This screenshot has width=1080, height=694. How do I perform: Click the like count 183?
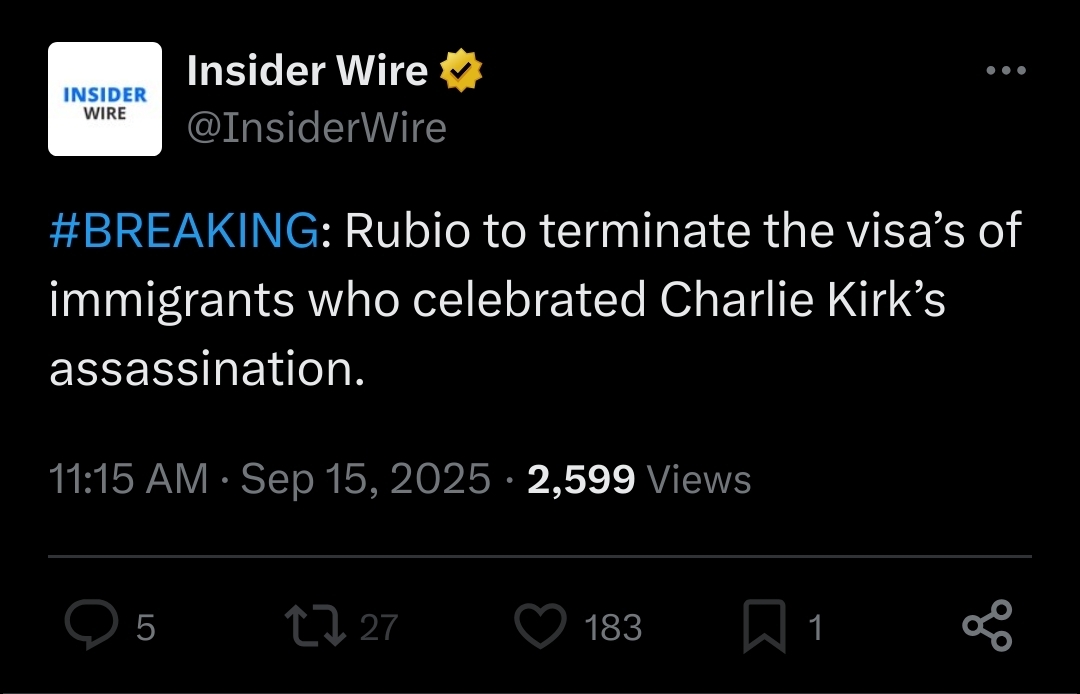click(x=613, y=627)
